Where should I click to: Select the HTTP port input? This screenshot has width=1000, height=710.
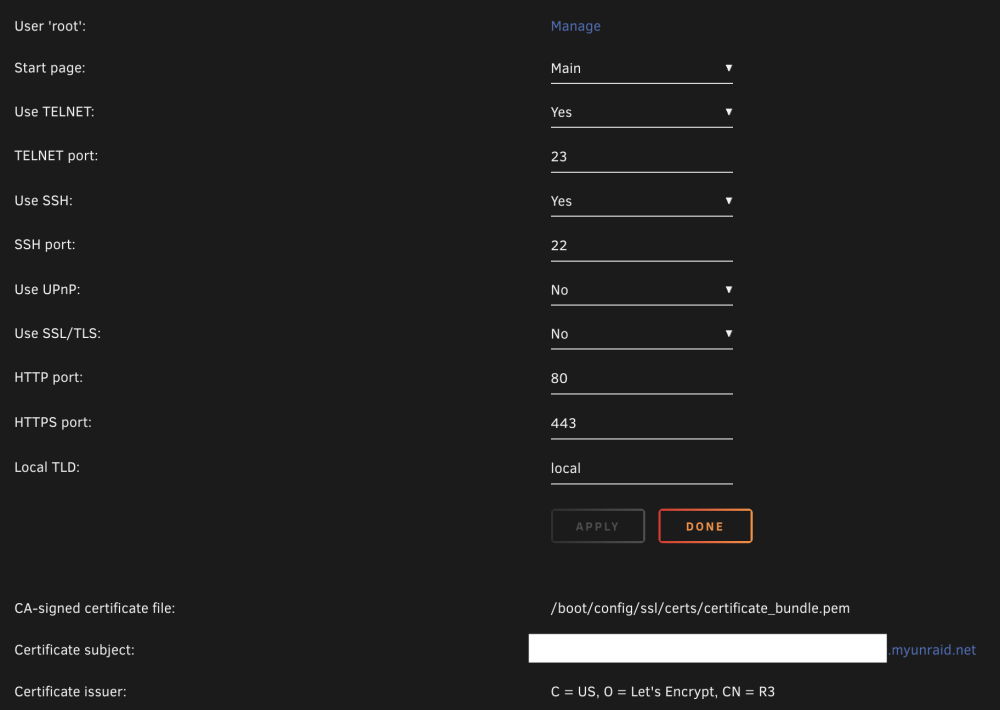click(x=642, y=378)
